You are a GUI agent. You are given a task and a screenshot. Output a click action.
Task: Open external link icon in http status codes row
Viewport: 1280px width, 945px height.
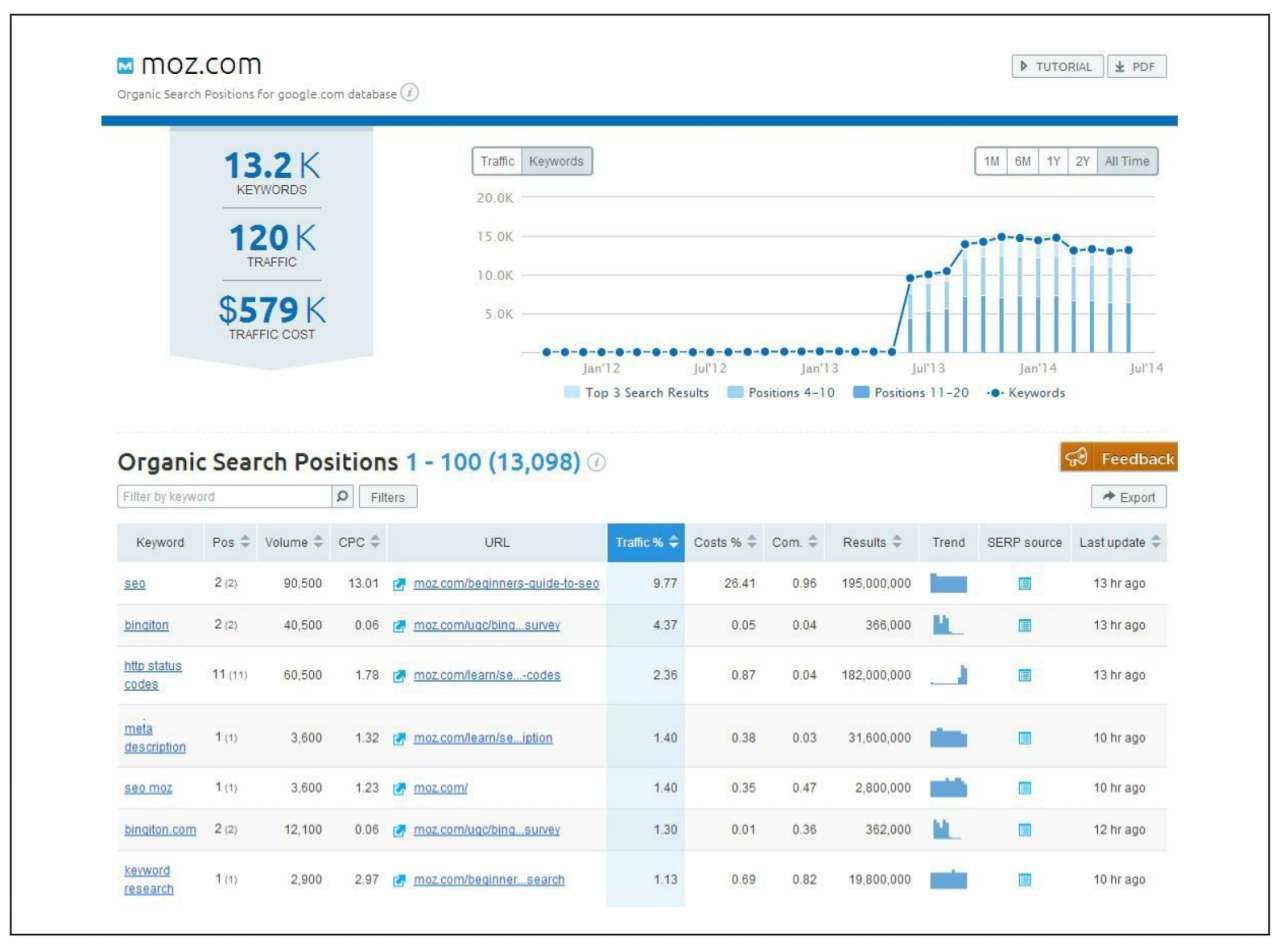coord(400,675)
